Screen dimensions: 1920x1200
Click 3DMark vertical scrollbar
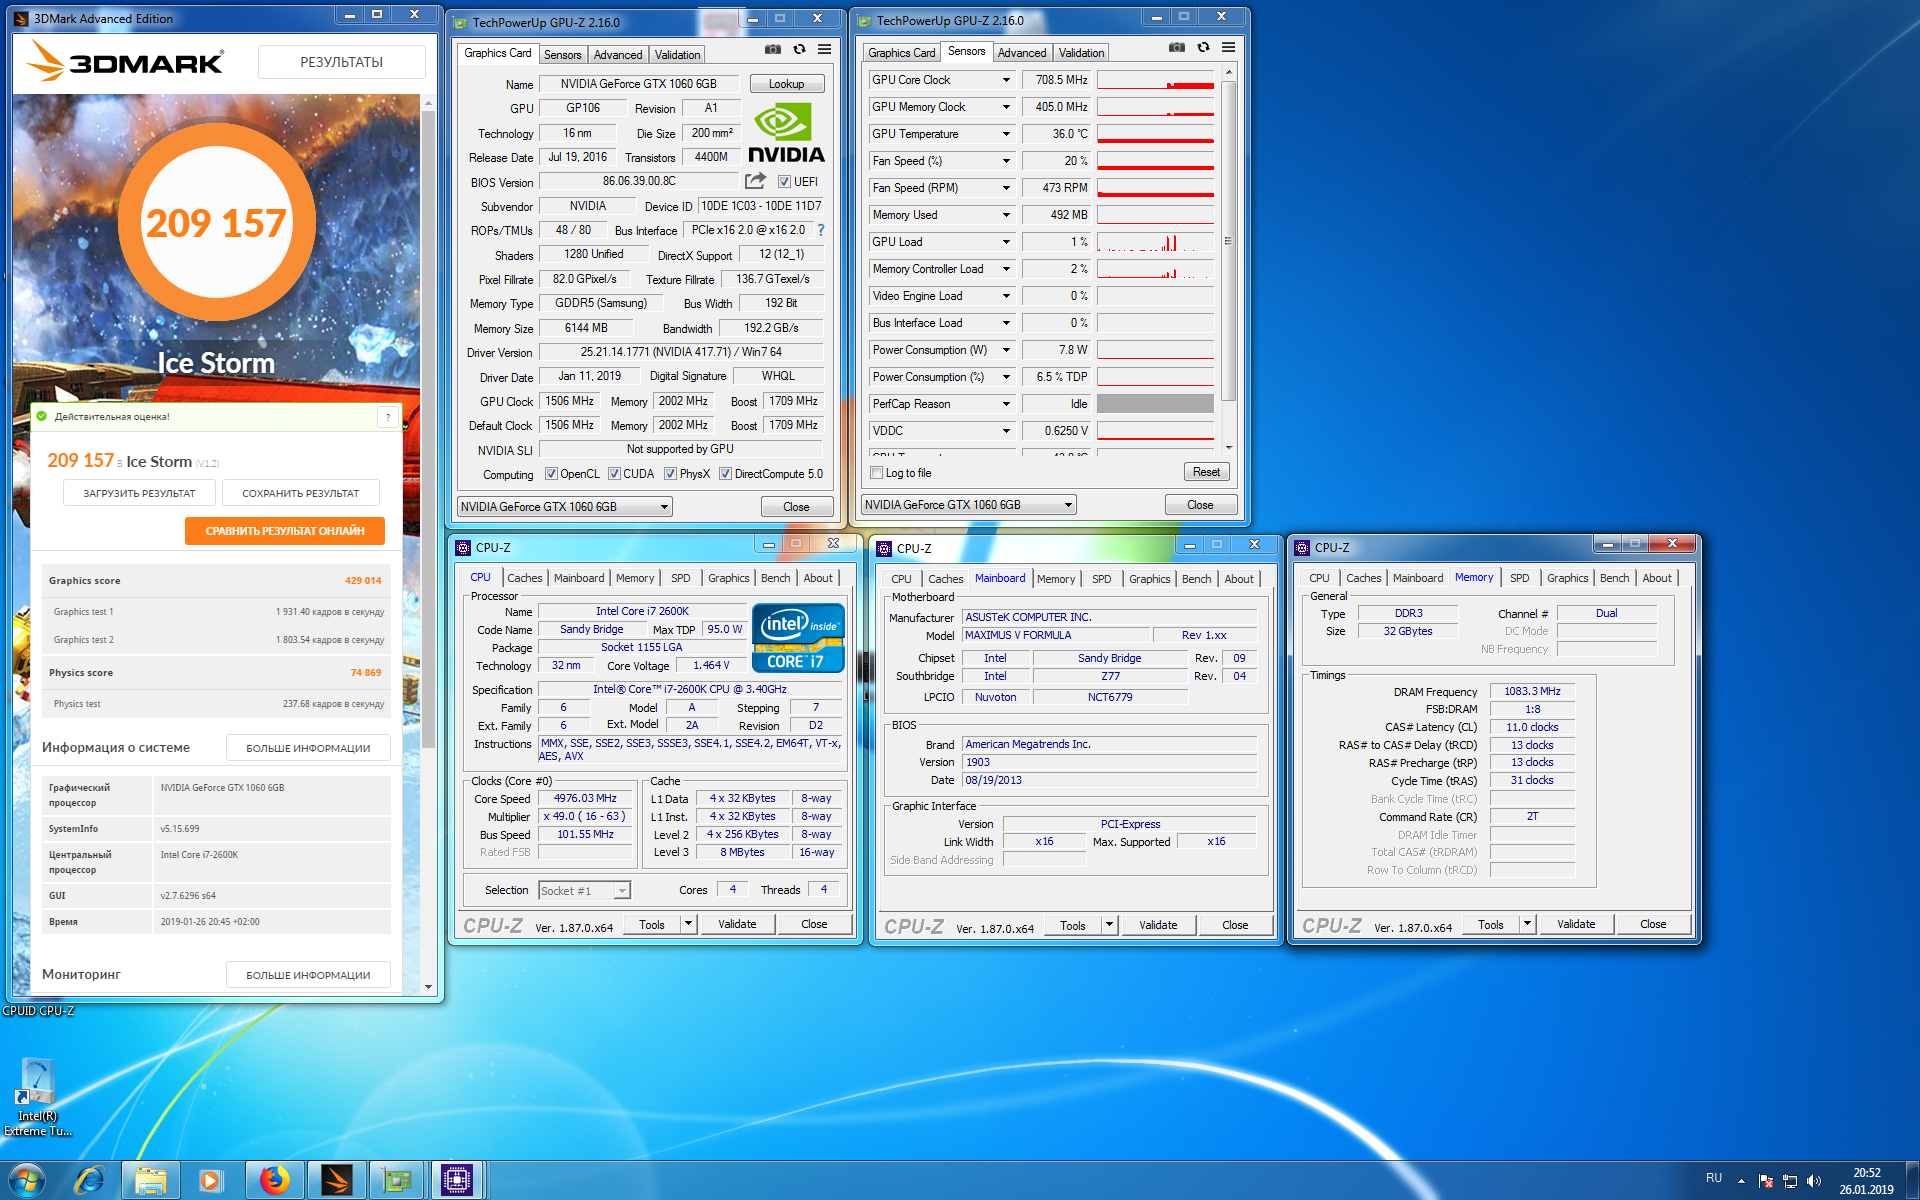(428, 430)
